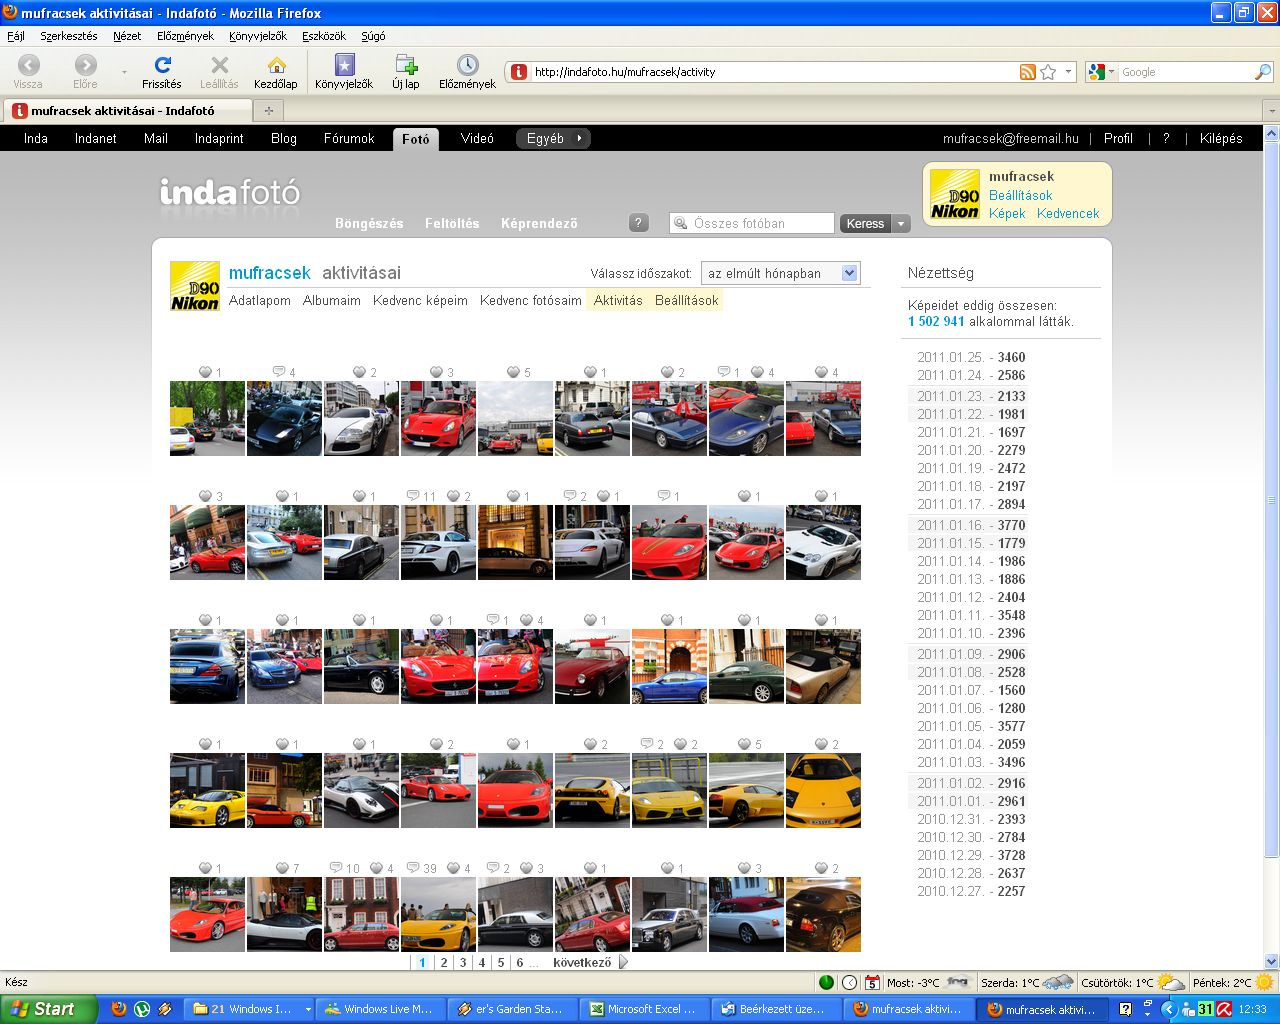1280x1024 pixels.
Task: Click the green status bar icon
Action: point(826,982)
